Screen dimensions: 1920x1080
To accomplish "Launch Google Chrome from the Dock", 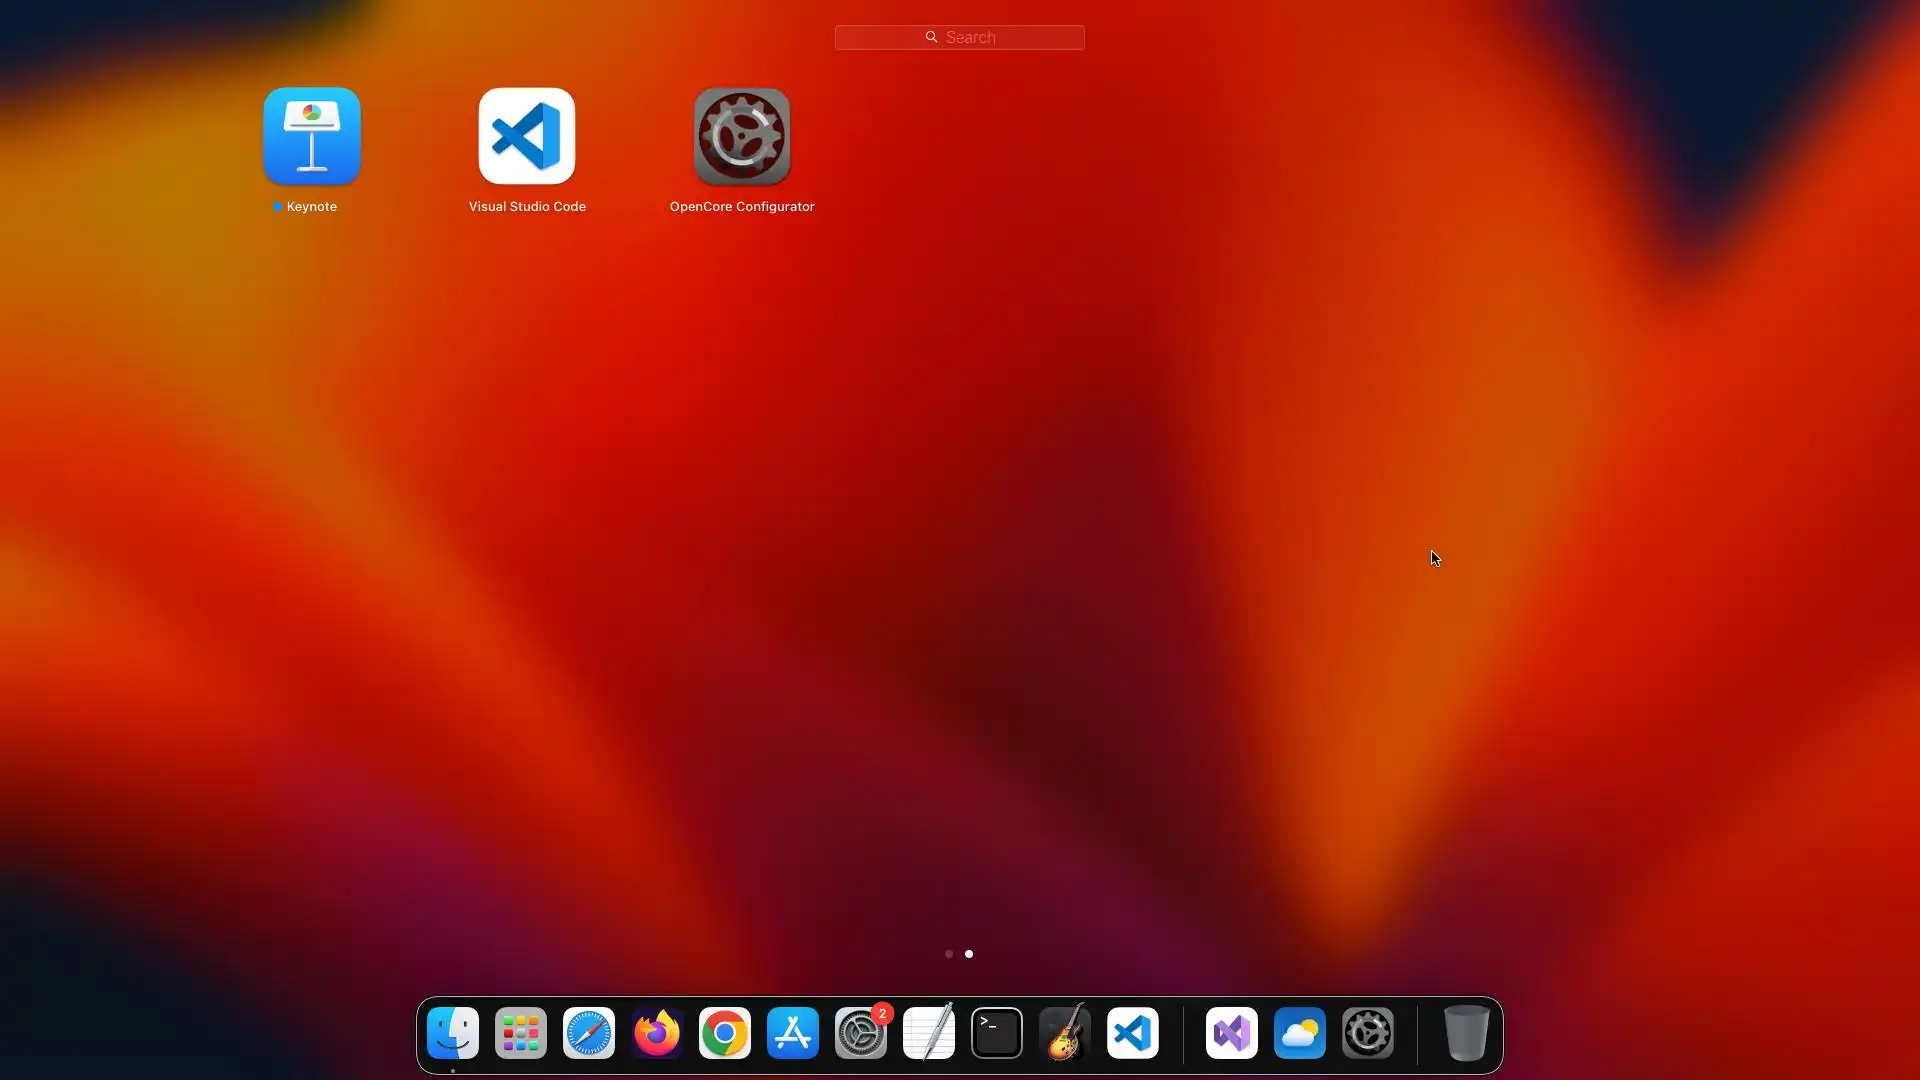I will [x=725, y=1033].
